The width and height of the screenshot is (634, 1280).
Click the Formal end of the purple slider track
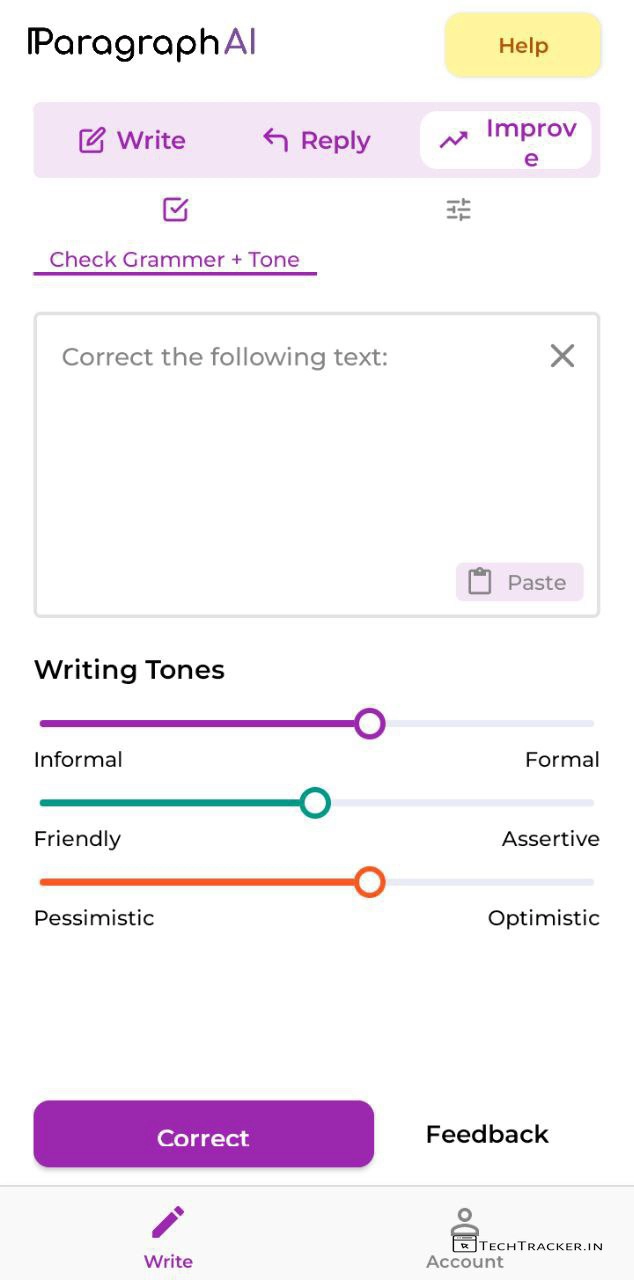pyautogui.click(x=588, y=723)
